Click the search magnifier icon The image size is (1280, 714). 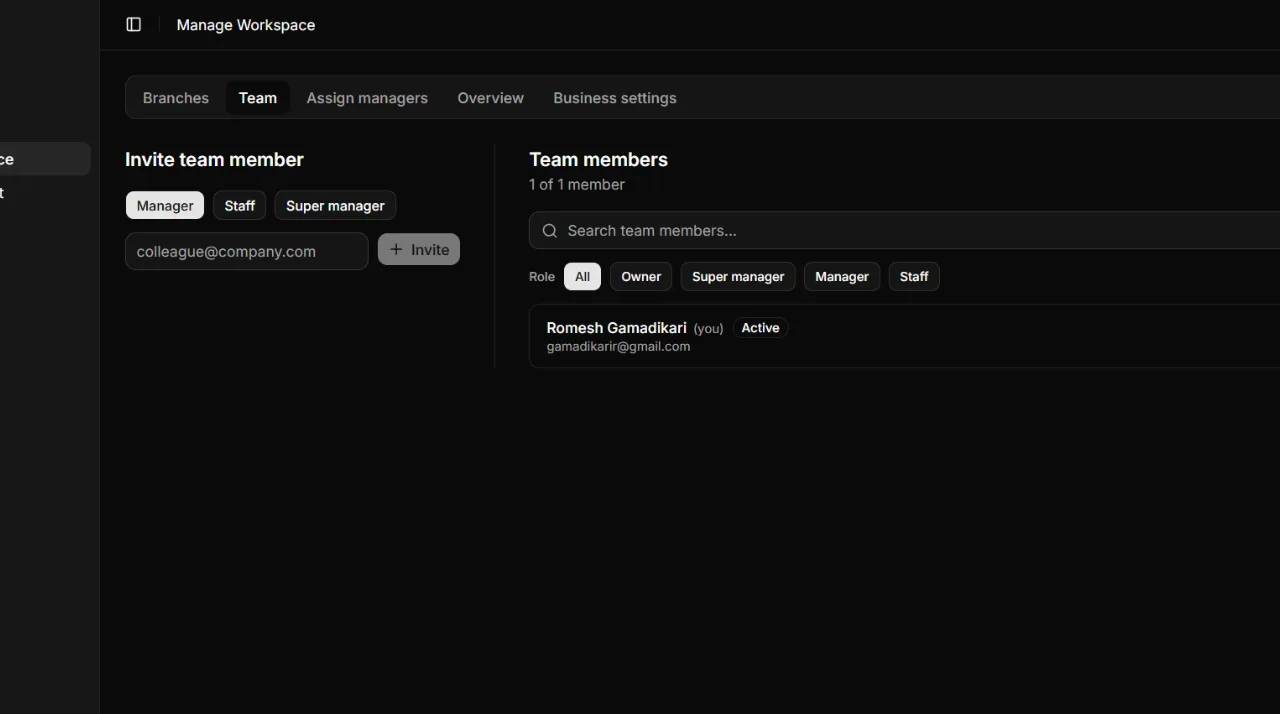pyautogui.click(x=549, y=231)
